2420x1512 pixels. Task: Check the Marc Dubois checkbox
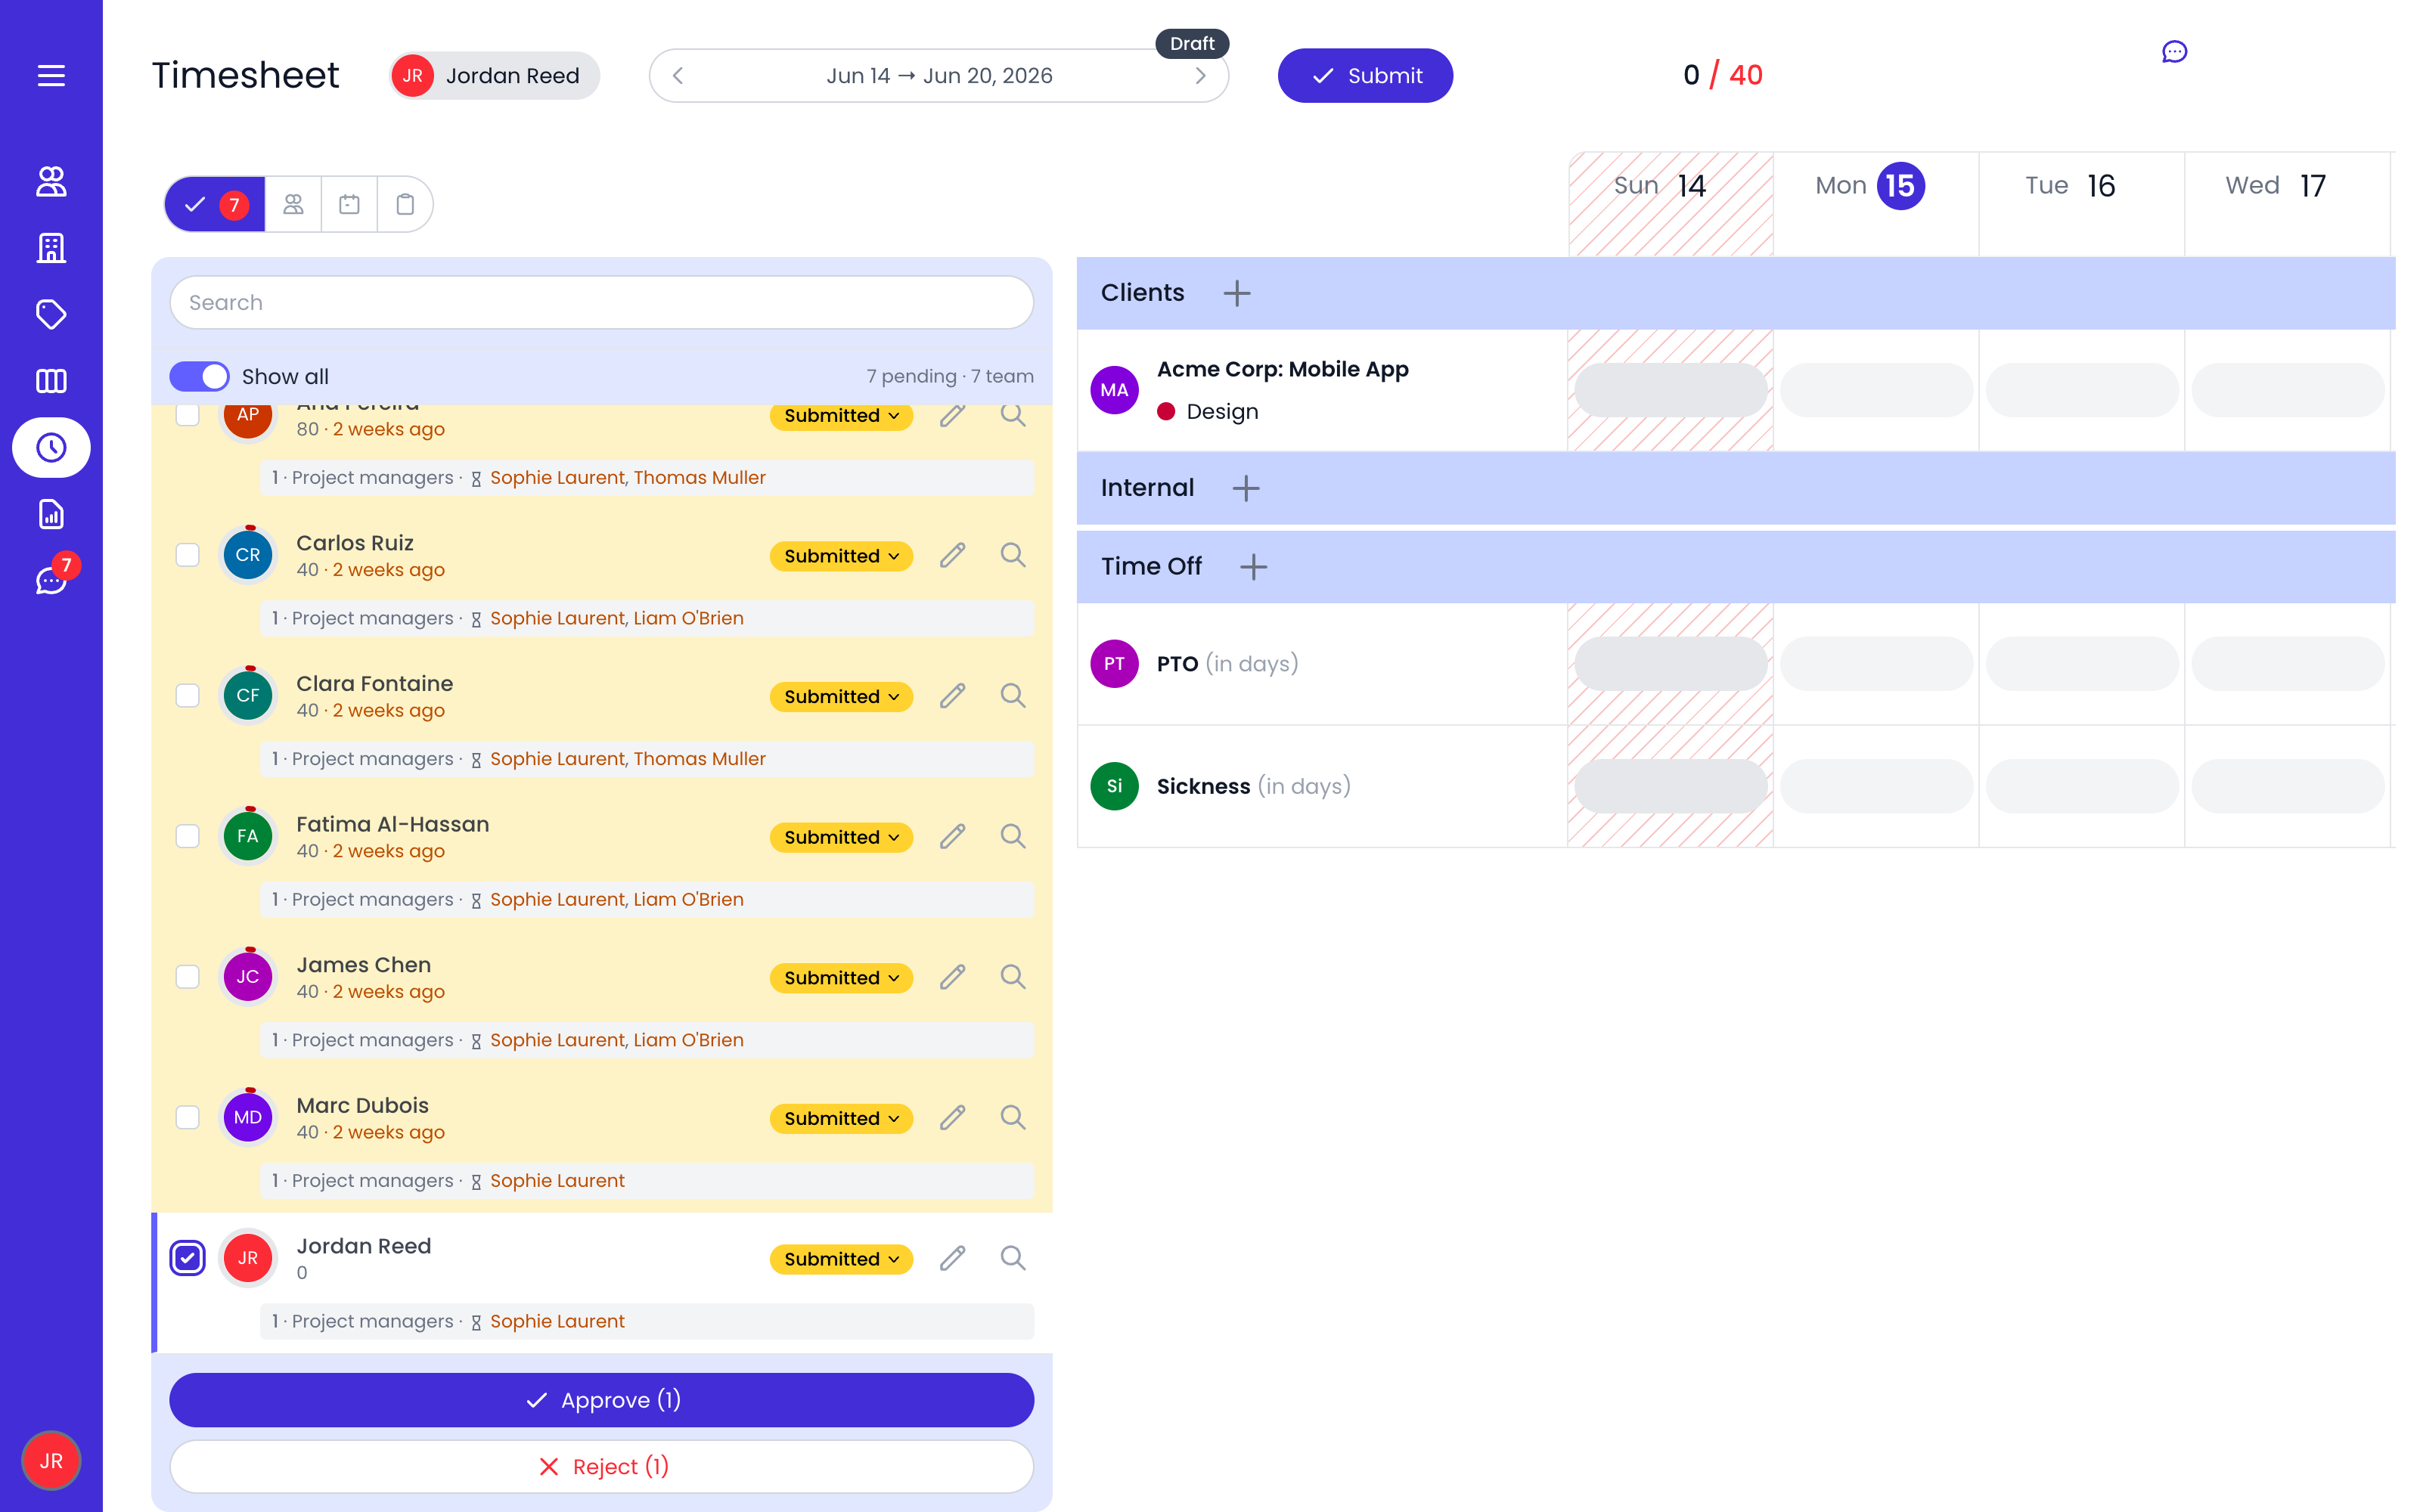tap(187, 1118)
